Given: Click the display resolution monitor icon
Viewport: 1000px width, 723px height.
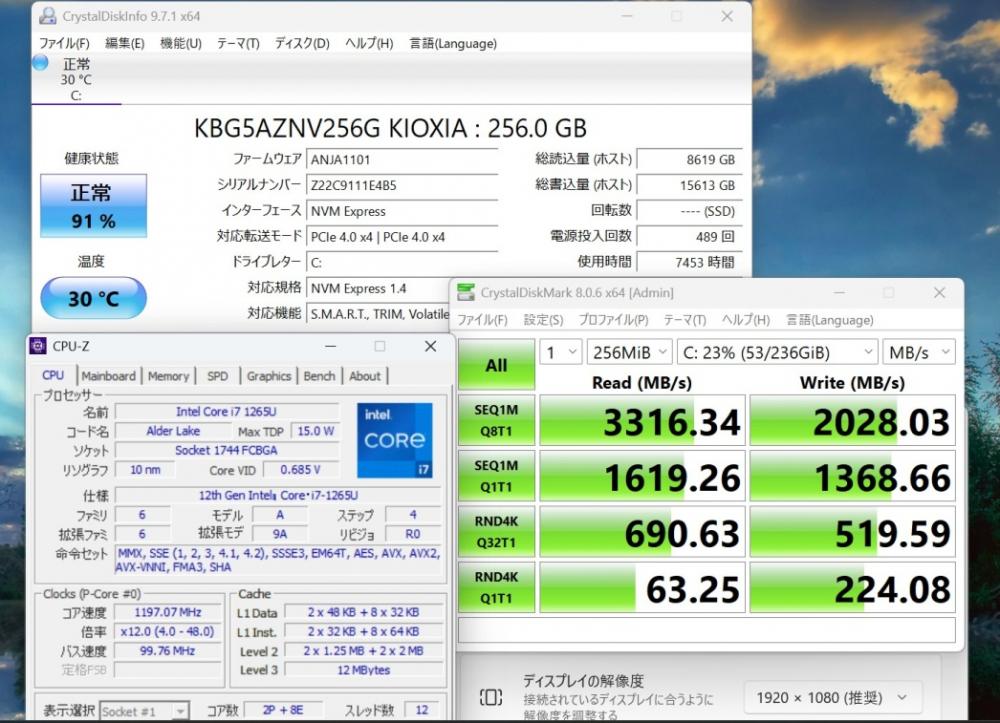Looking at the screenshot, I should [490, 697].
